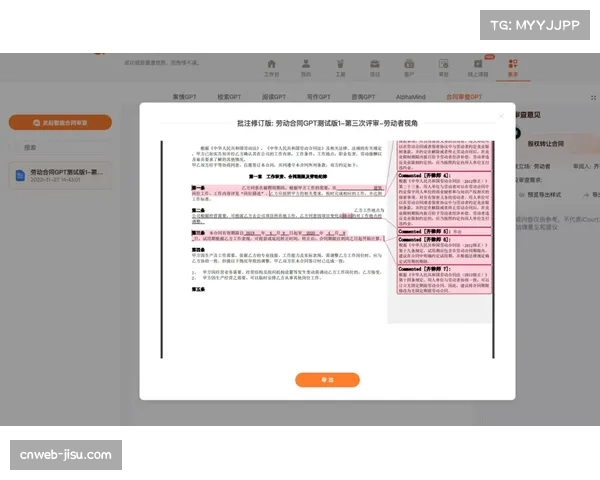Click the 股权转让合同 label in the right panel
The height and width of the screenshot is (480, 600).
[x=546, y=144]
